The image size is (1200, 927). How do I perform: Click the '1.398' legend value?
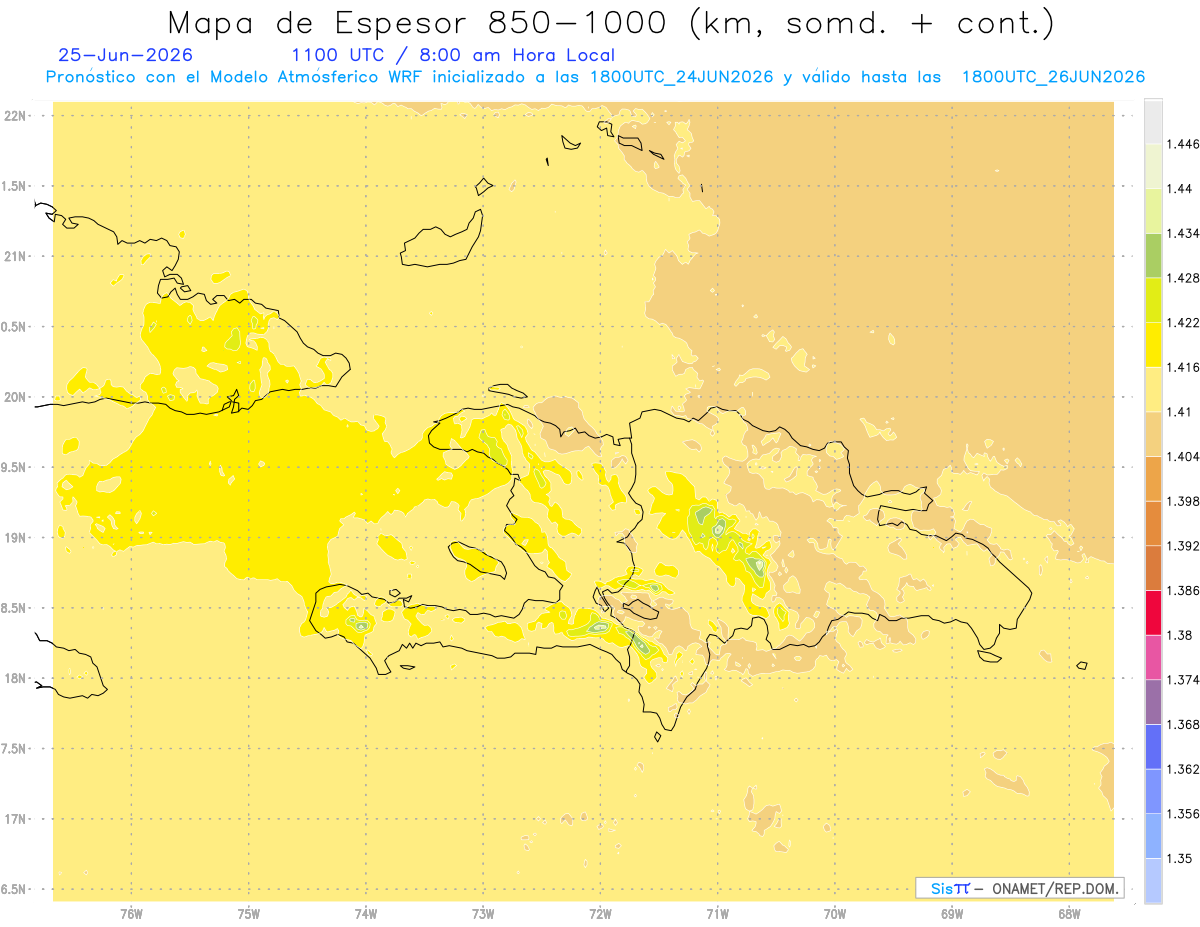[x=1183, y=501]
